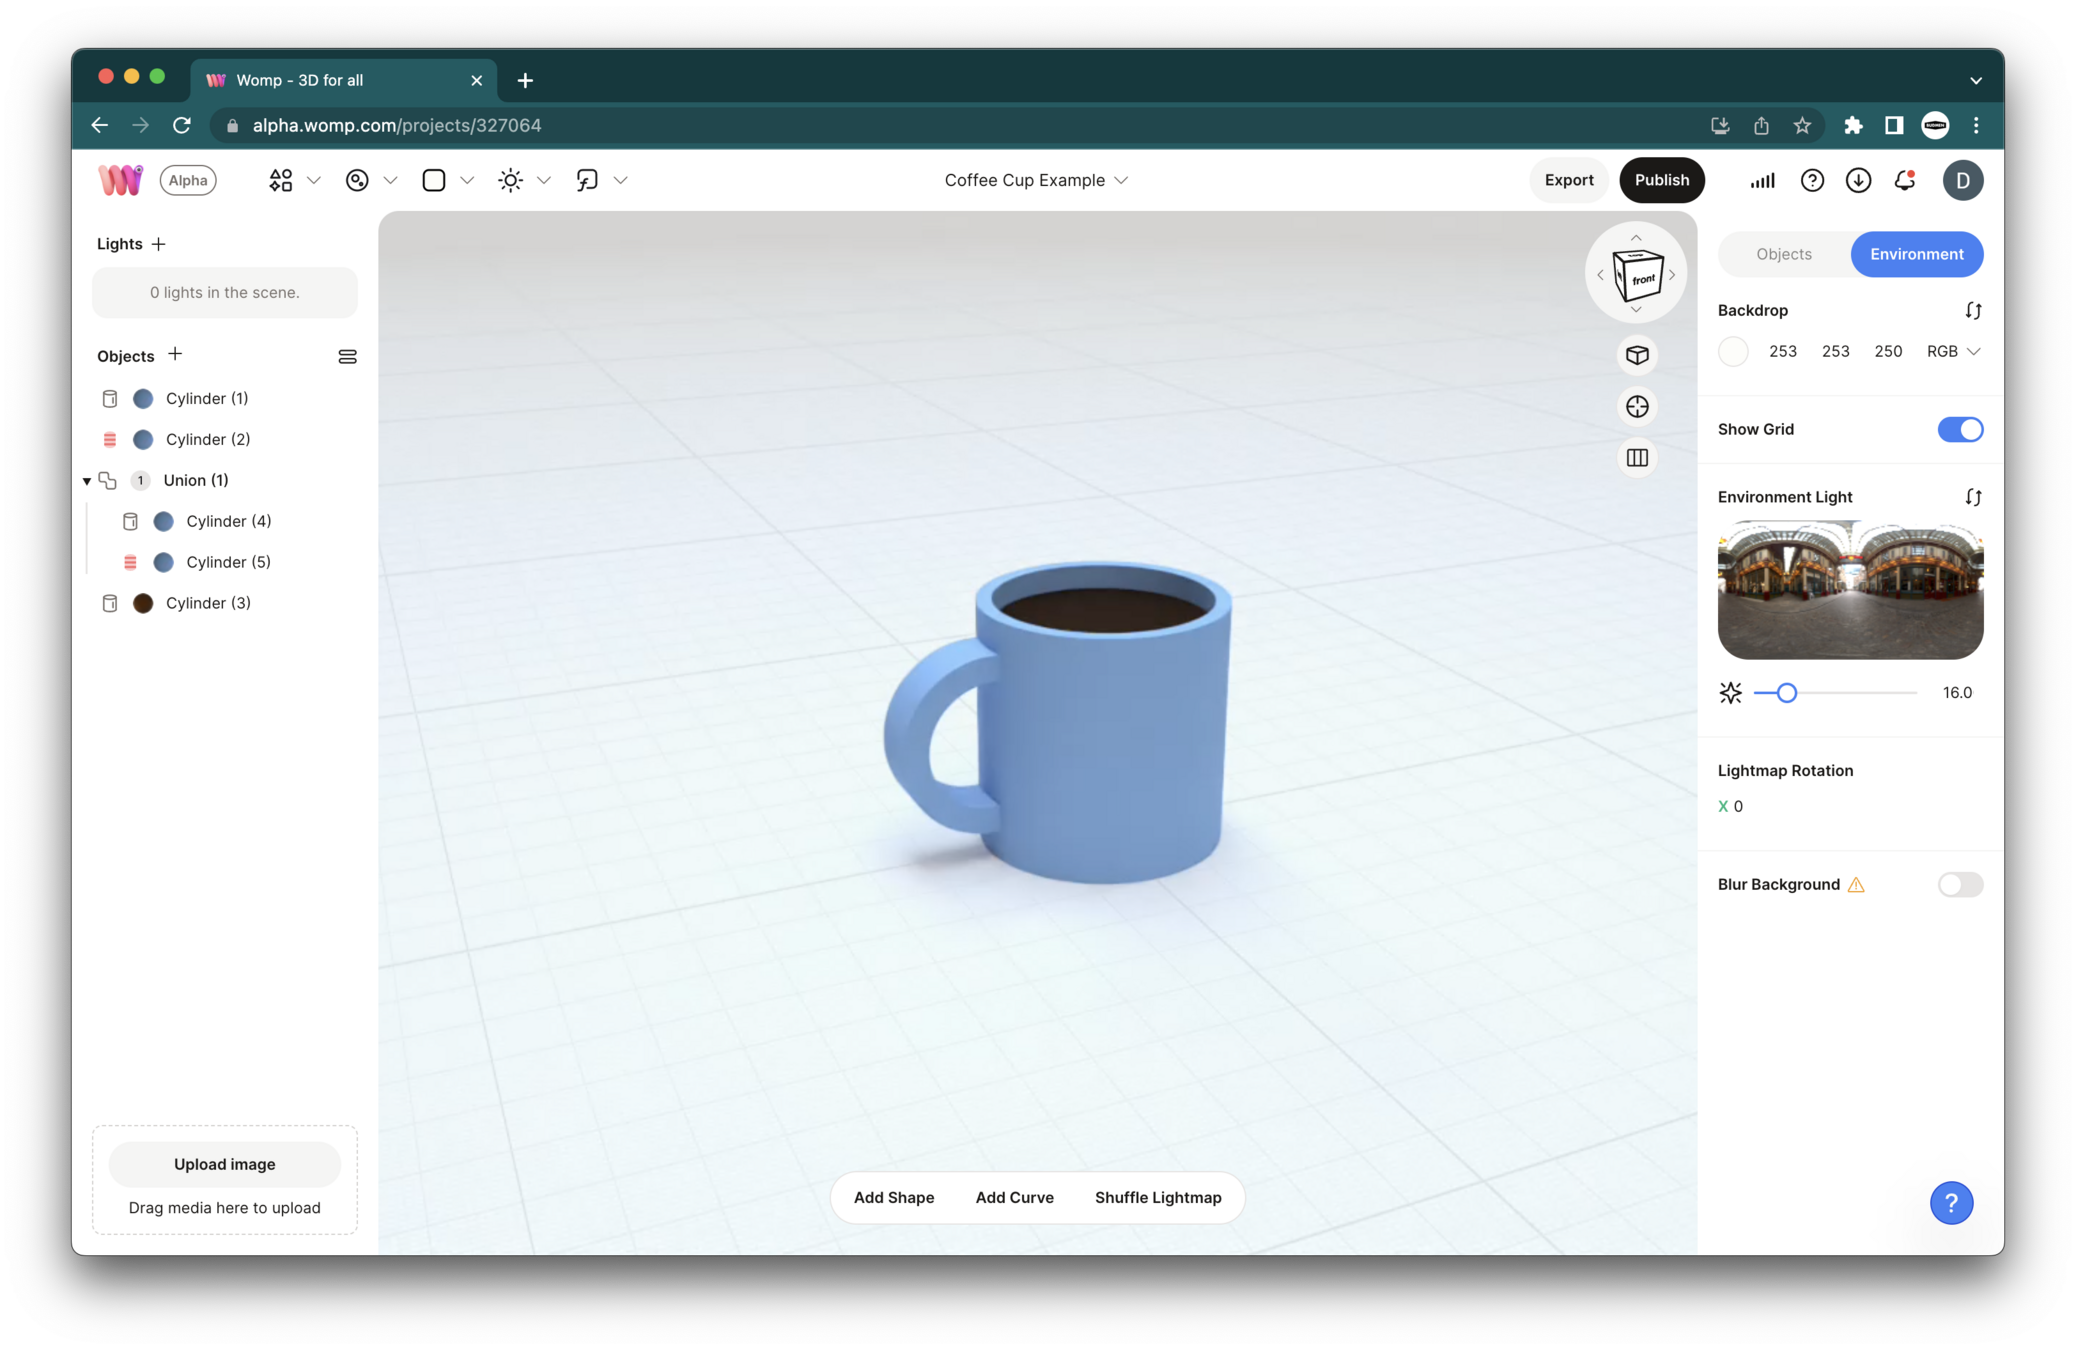Open the notifications bell
2076x1350 pixels.
(x=1904, y=180)
